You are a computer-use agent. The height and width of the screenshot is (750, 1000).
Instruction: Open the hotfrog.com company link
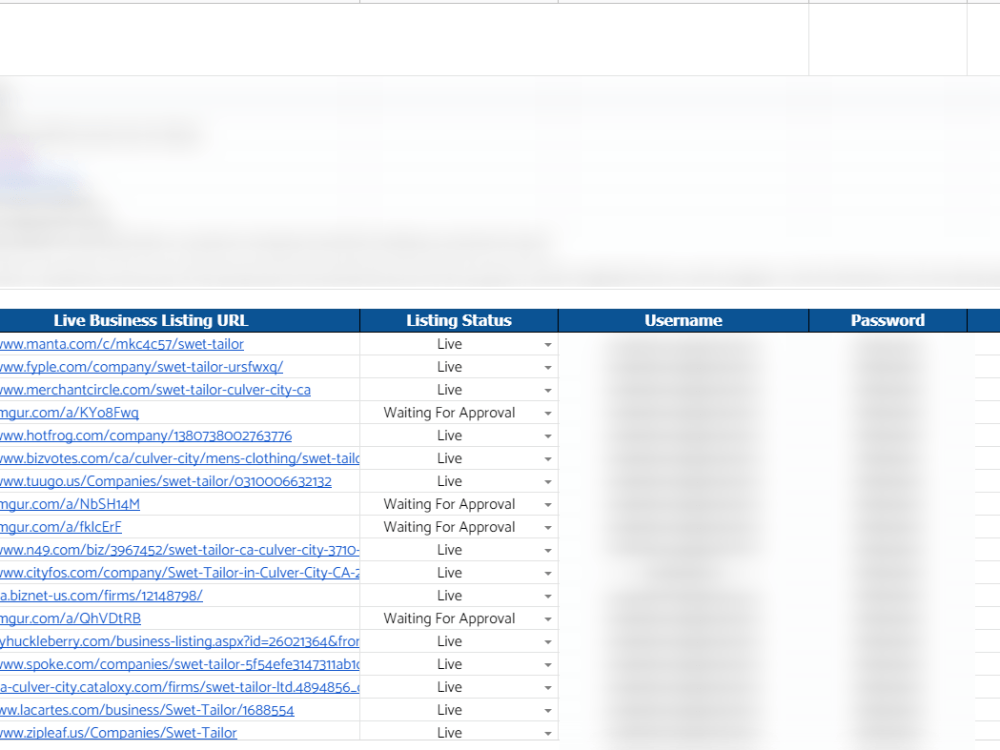(146, 436)
